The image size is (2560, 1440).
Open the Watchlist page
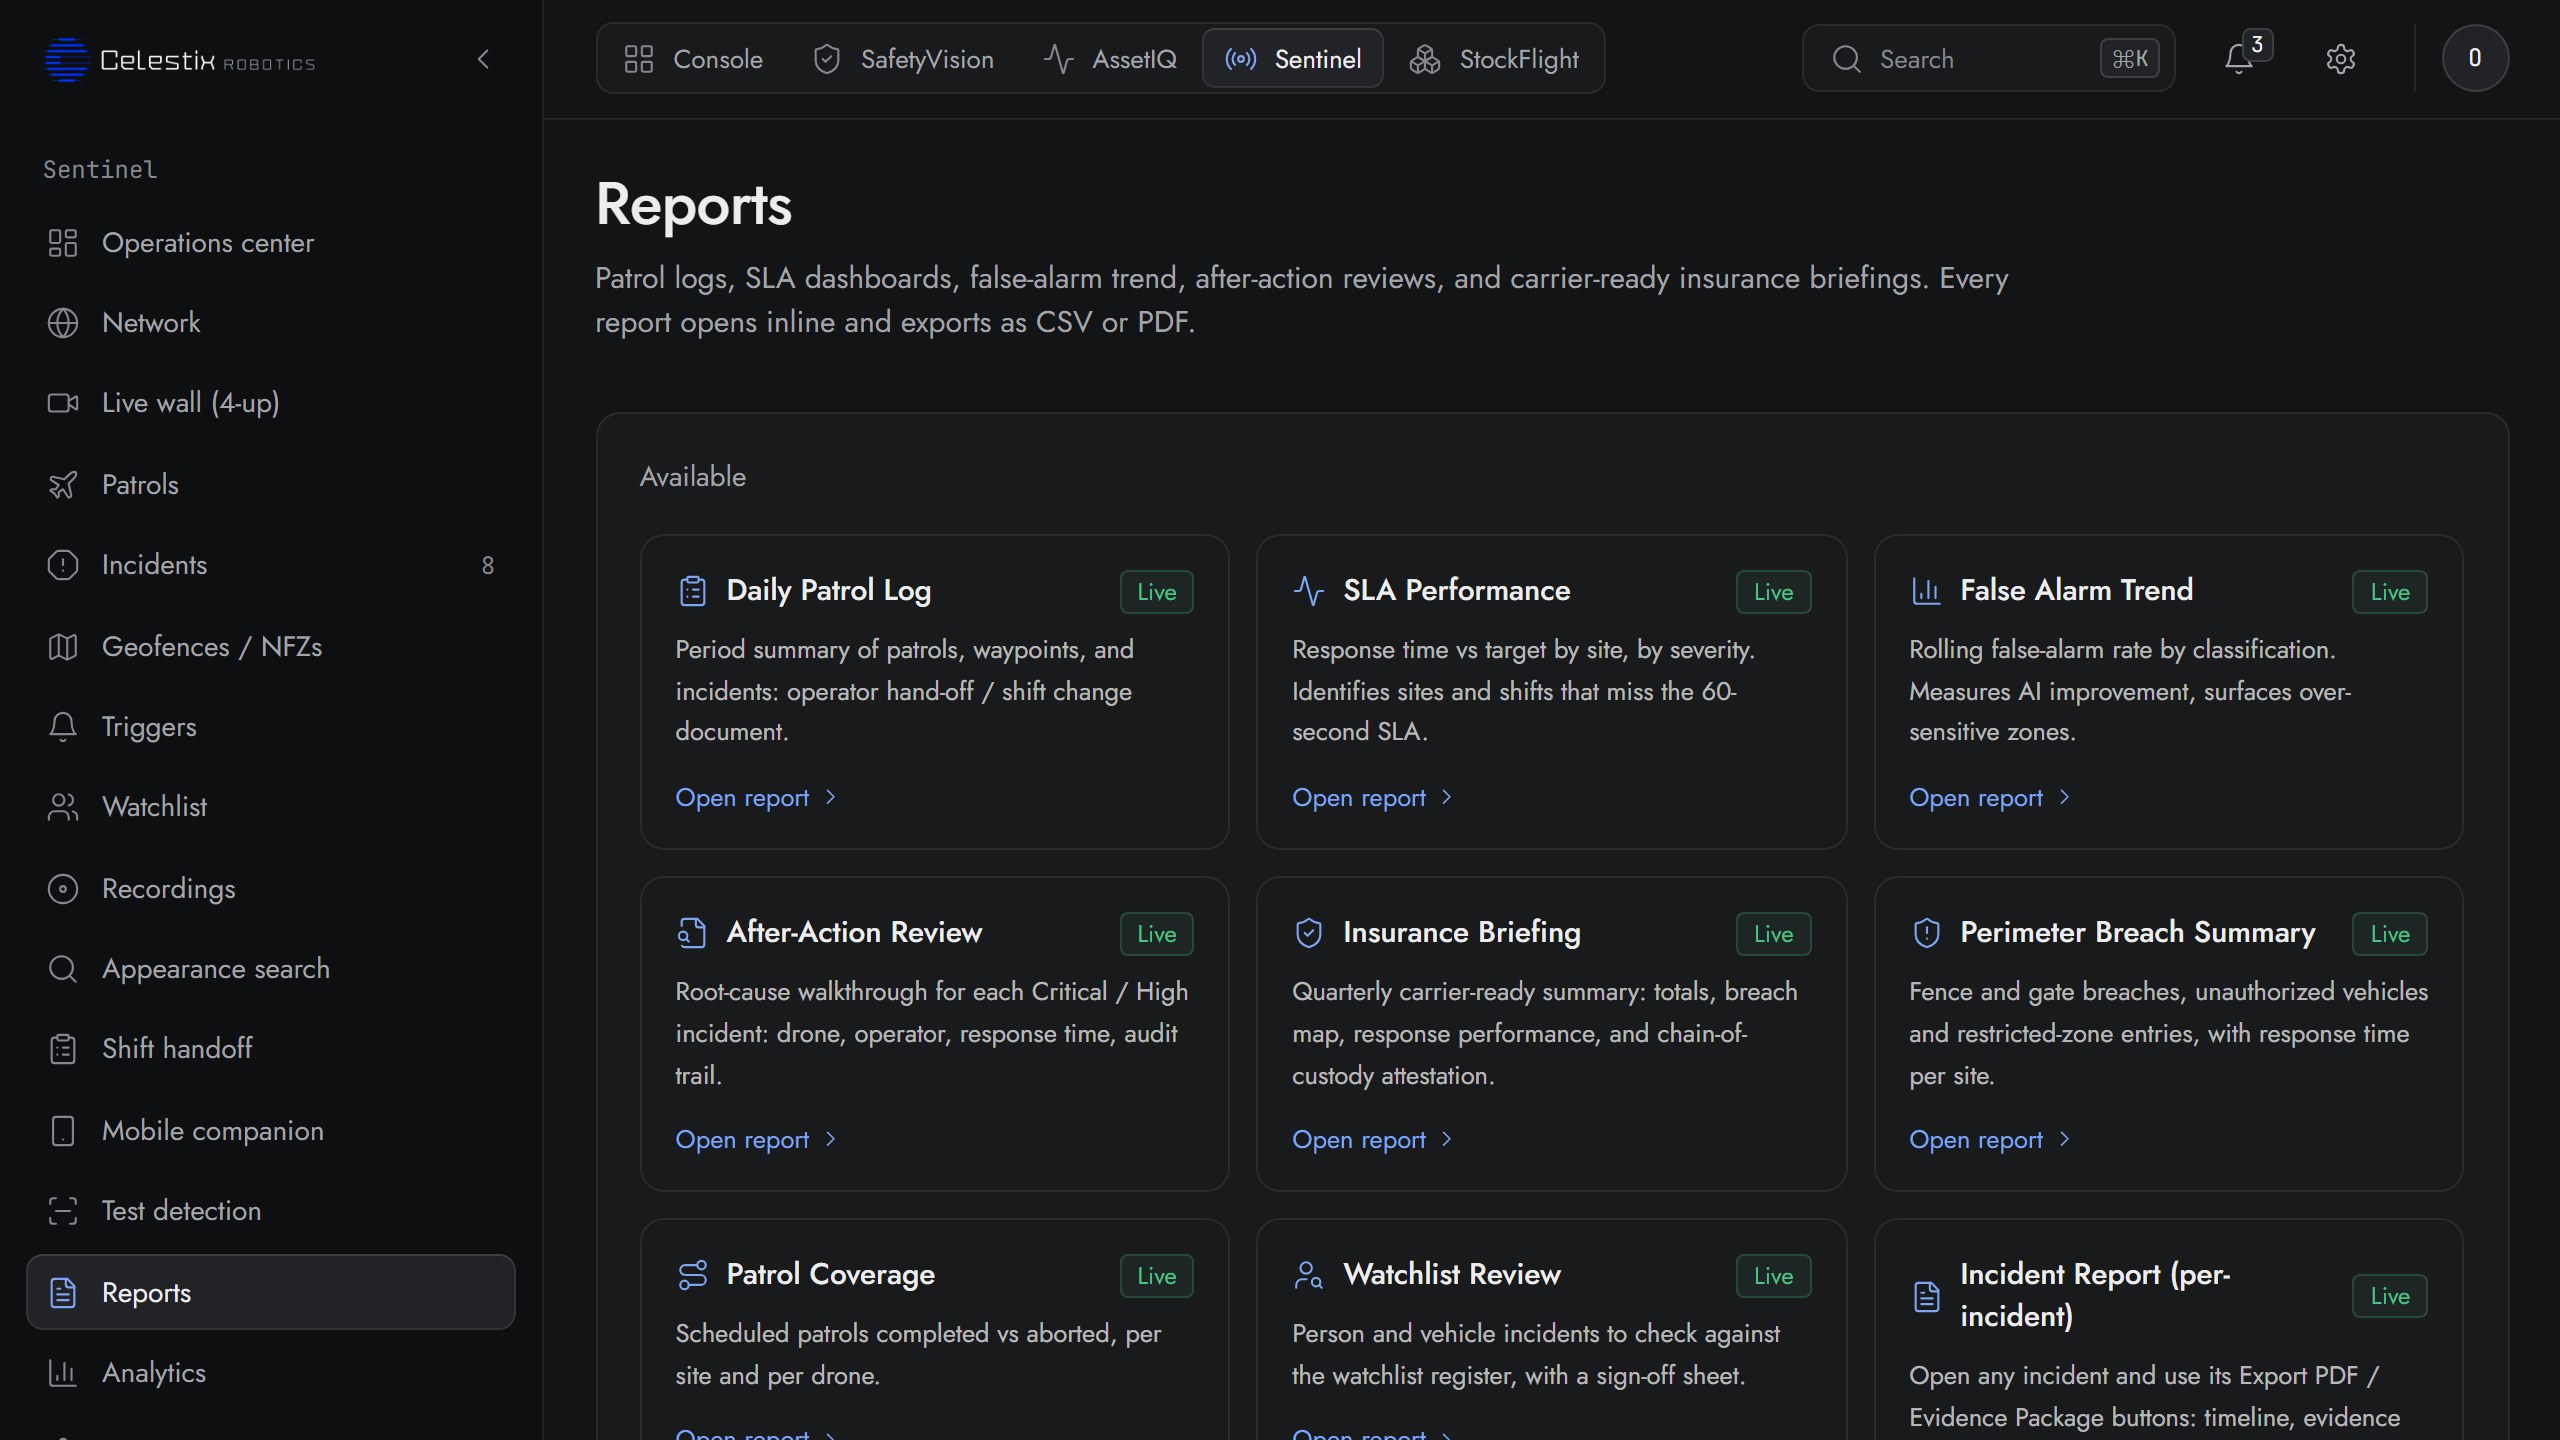pyautogui.click(x=270, y=807)
